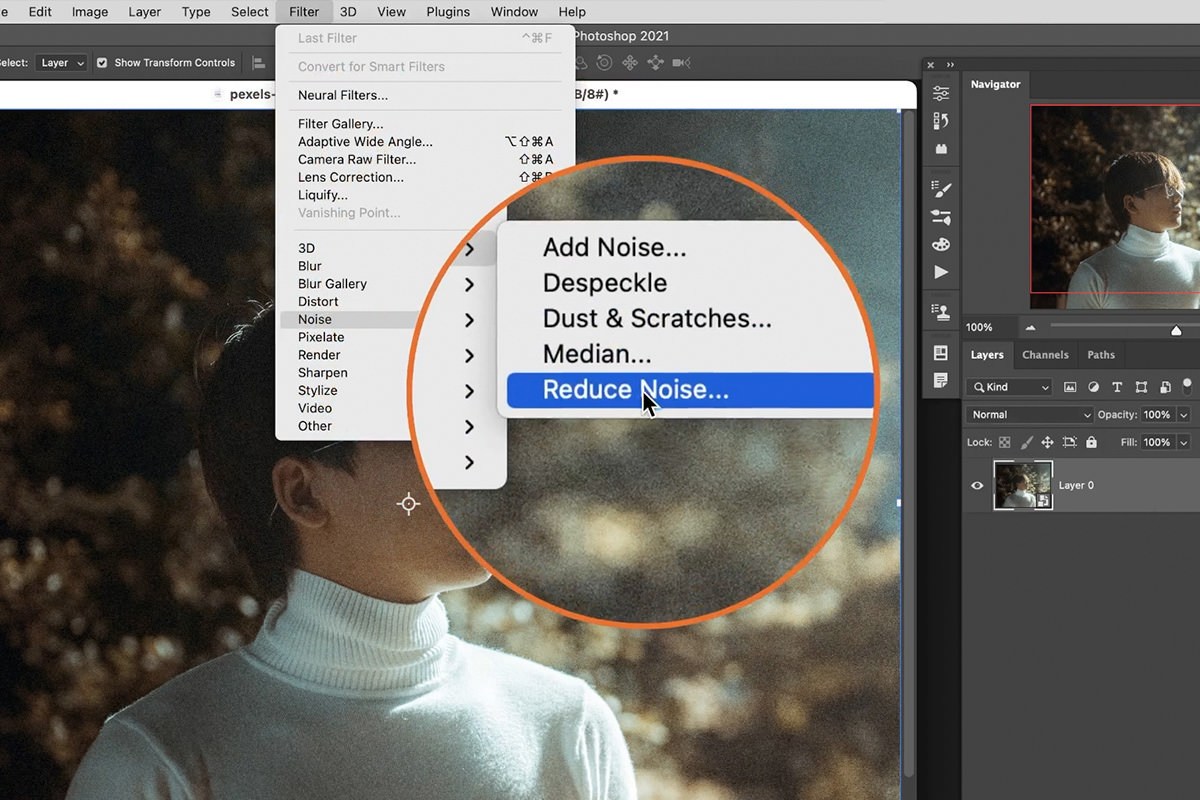The image size is (1200, 800).
Task: Select the pan 3D camera icon
Action: [630, 62]
